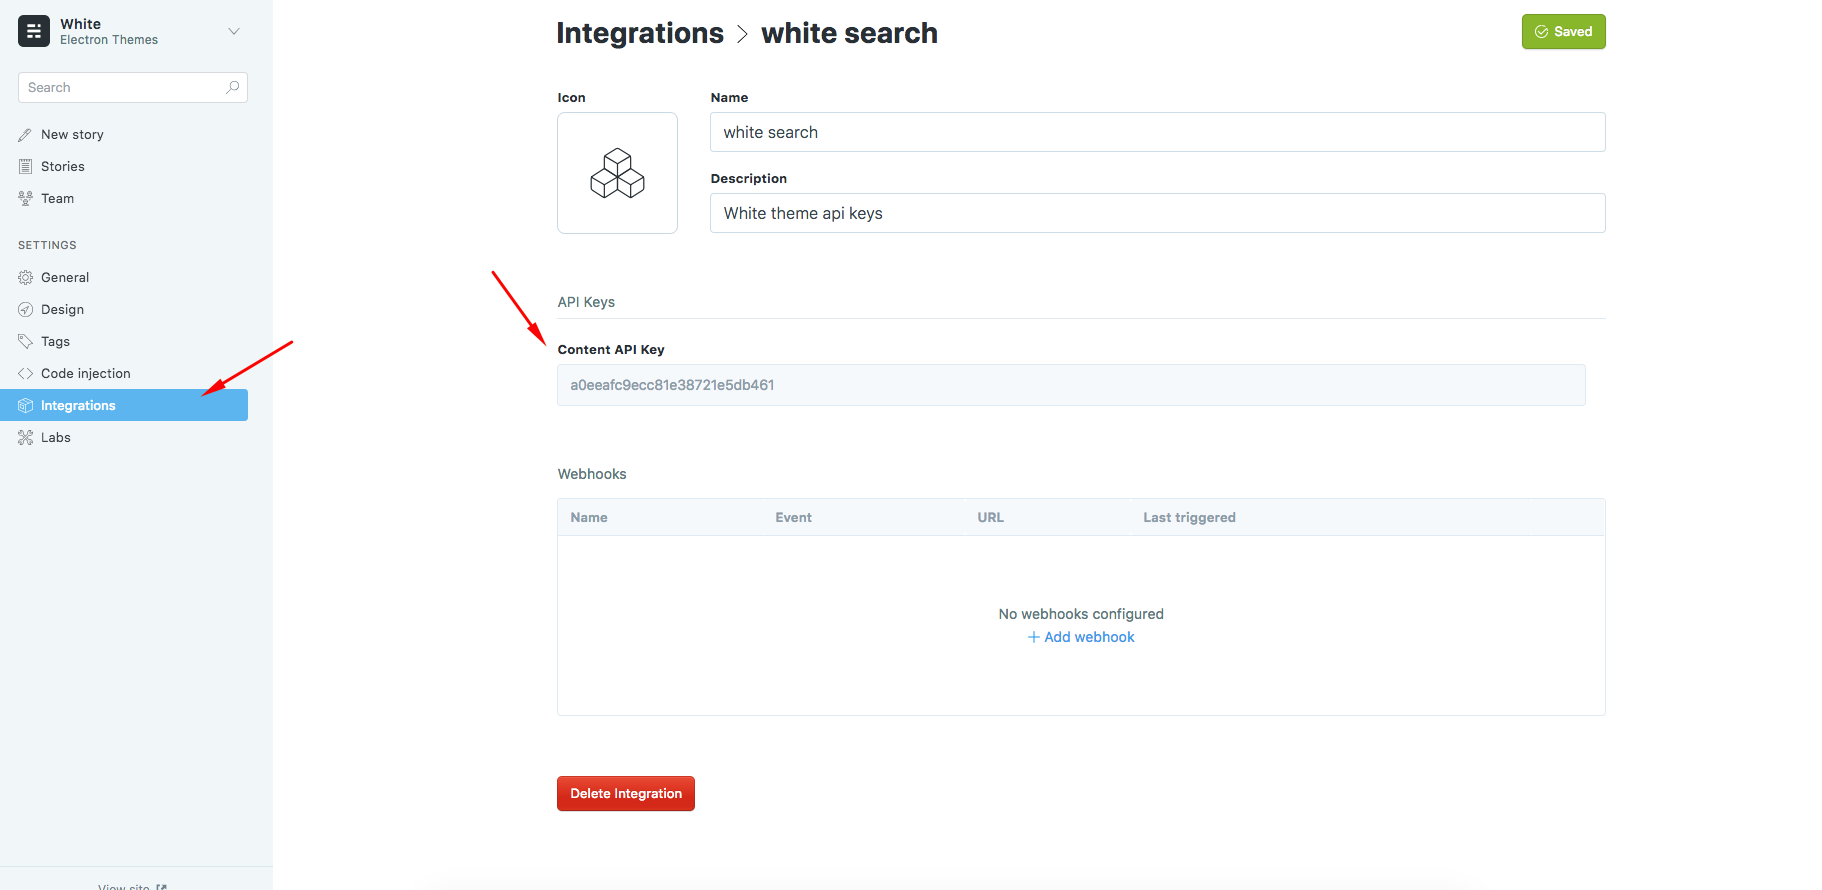Click the 'Webhooks' section heading
Viewport: 1822px width, 890px height.
(x=592, y=474)
